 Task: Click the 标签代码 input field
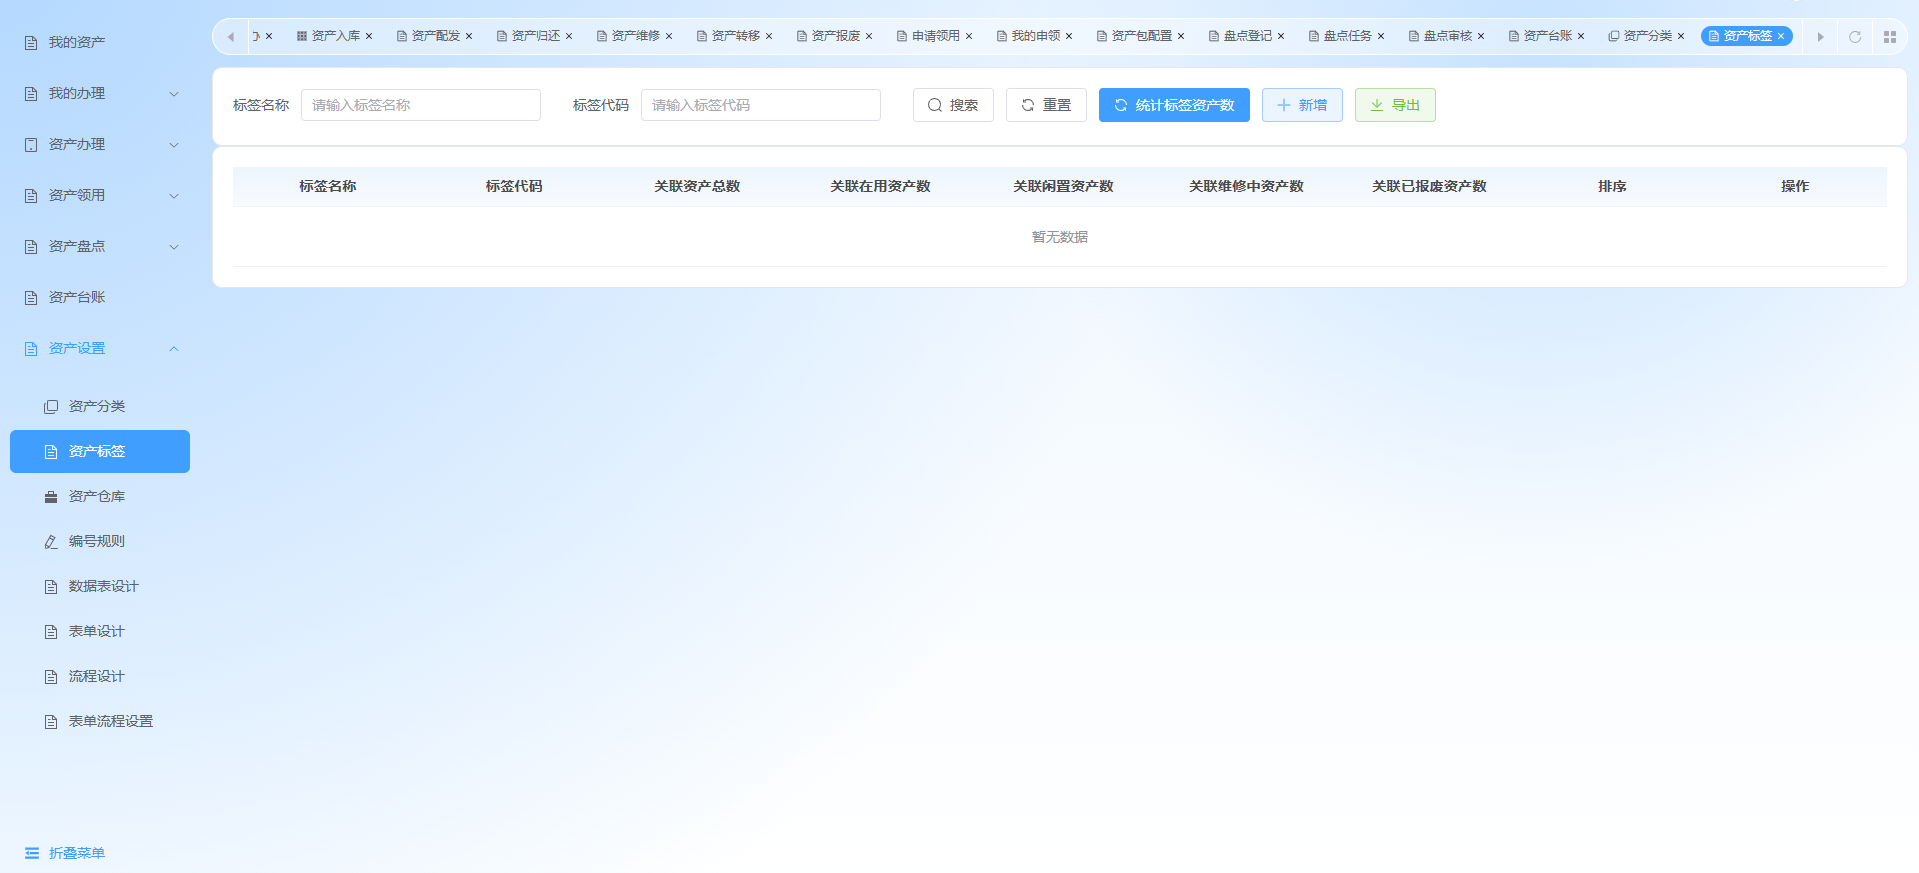(761, 105)
